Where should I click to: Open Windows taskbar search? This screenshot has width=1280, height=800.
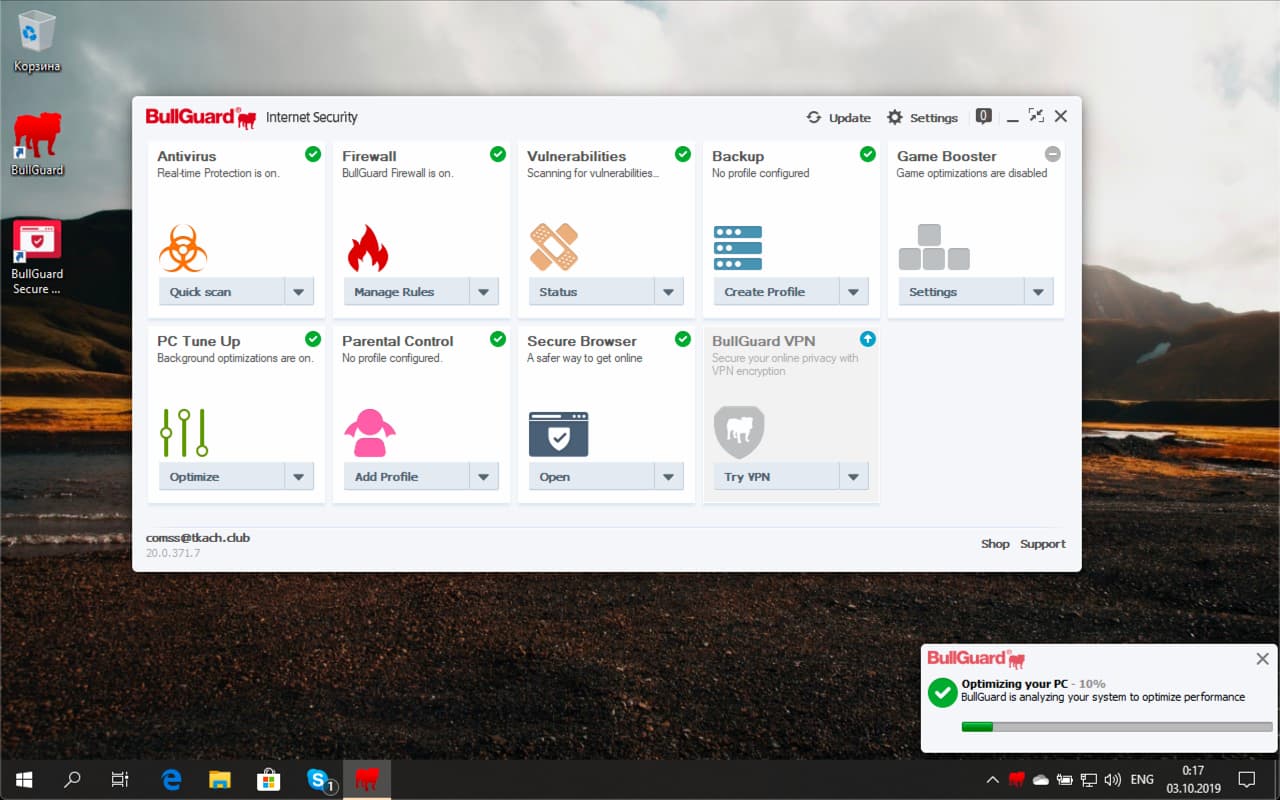[x=72, y=779]
